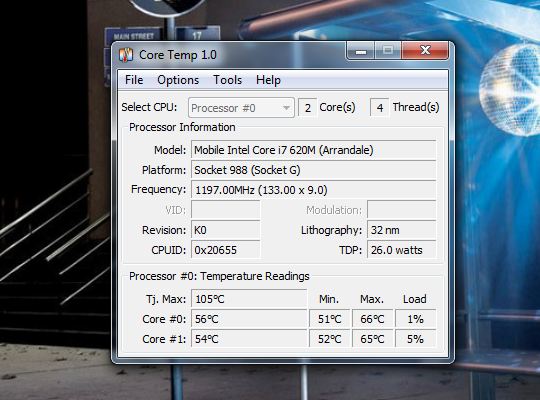
Task: Expand the Select CPU Processor #0 dropdown
Action: pyautogui.click(x=241, y=108)
